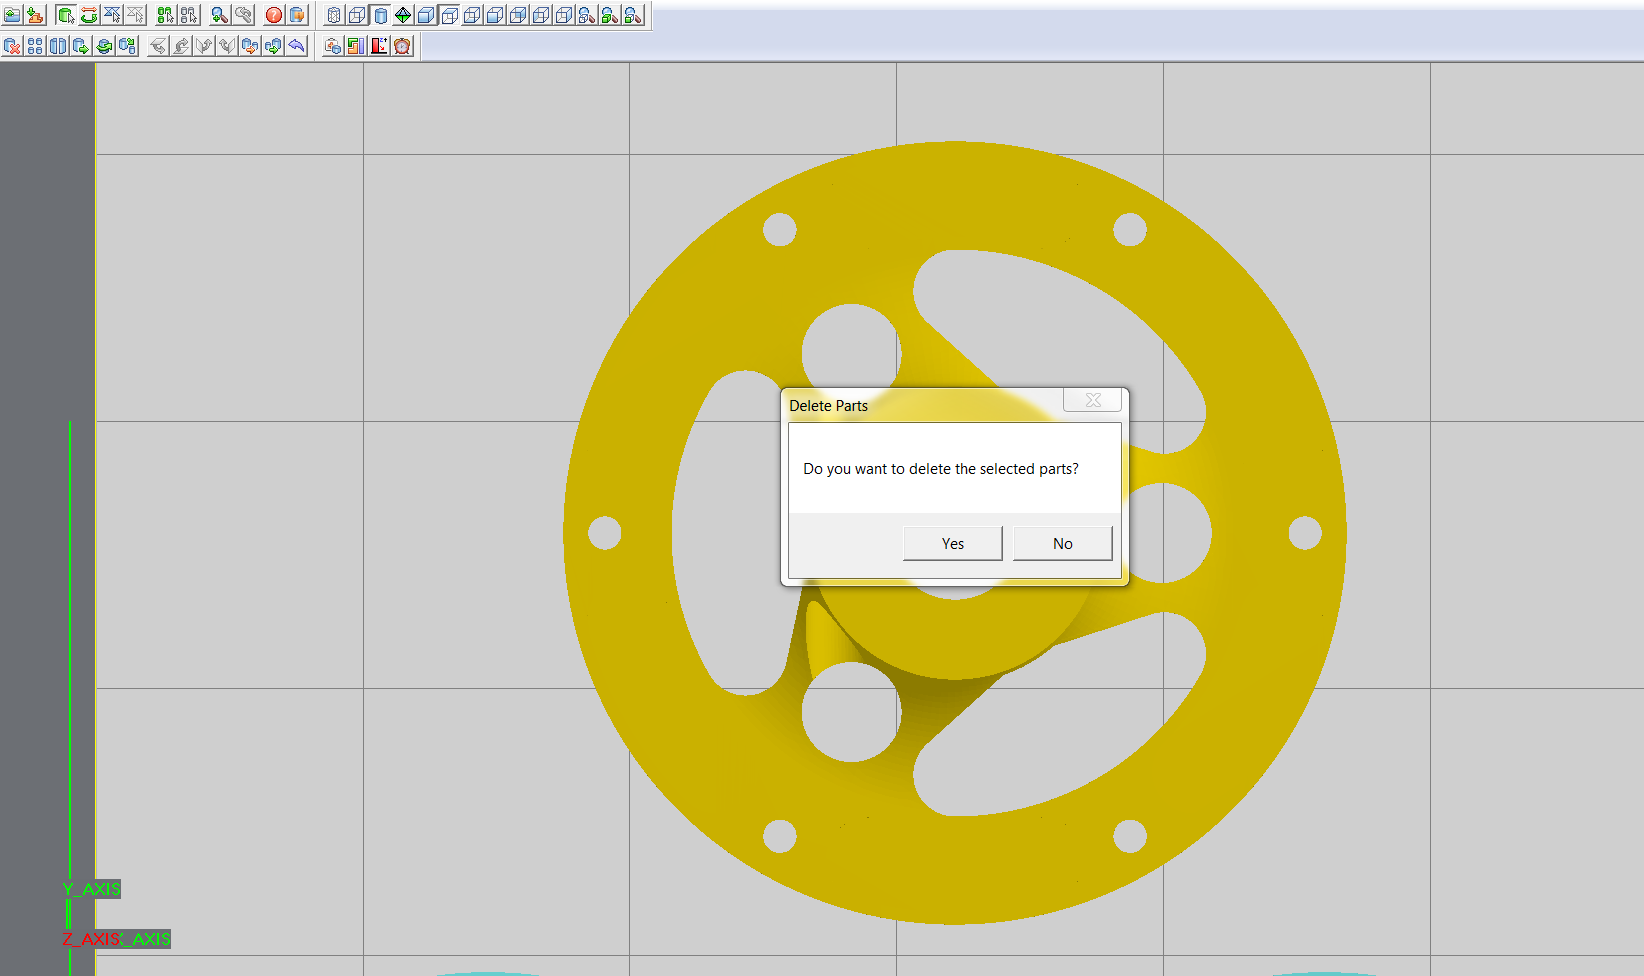Close the Delete Parts dialog
The height and width of the screenshot is (976, 1644).
coord(1092,400)
